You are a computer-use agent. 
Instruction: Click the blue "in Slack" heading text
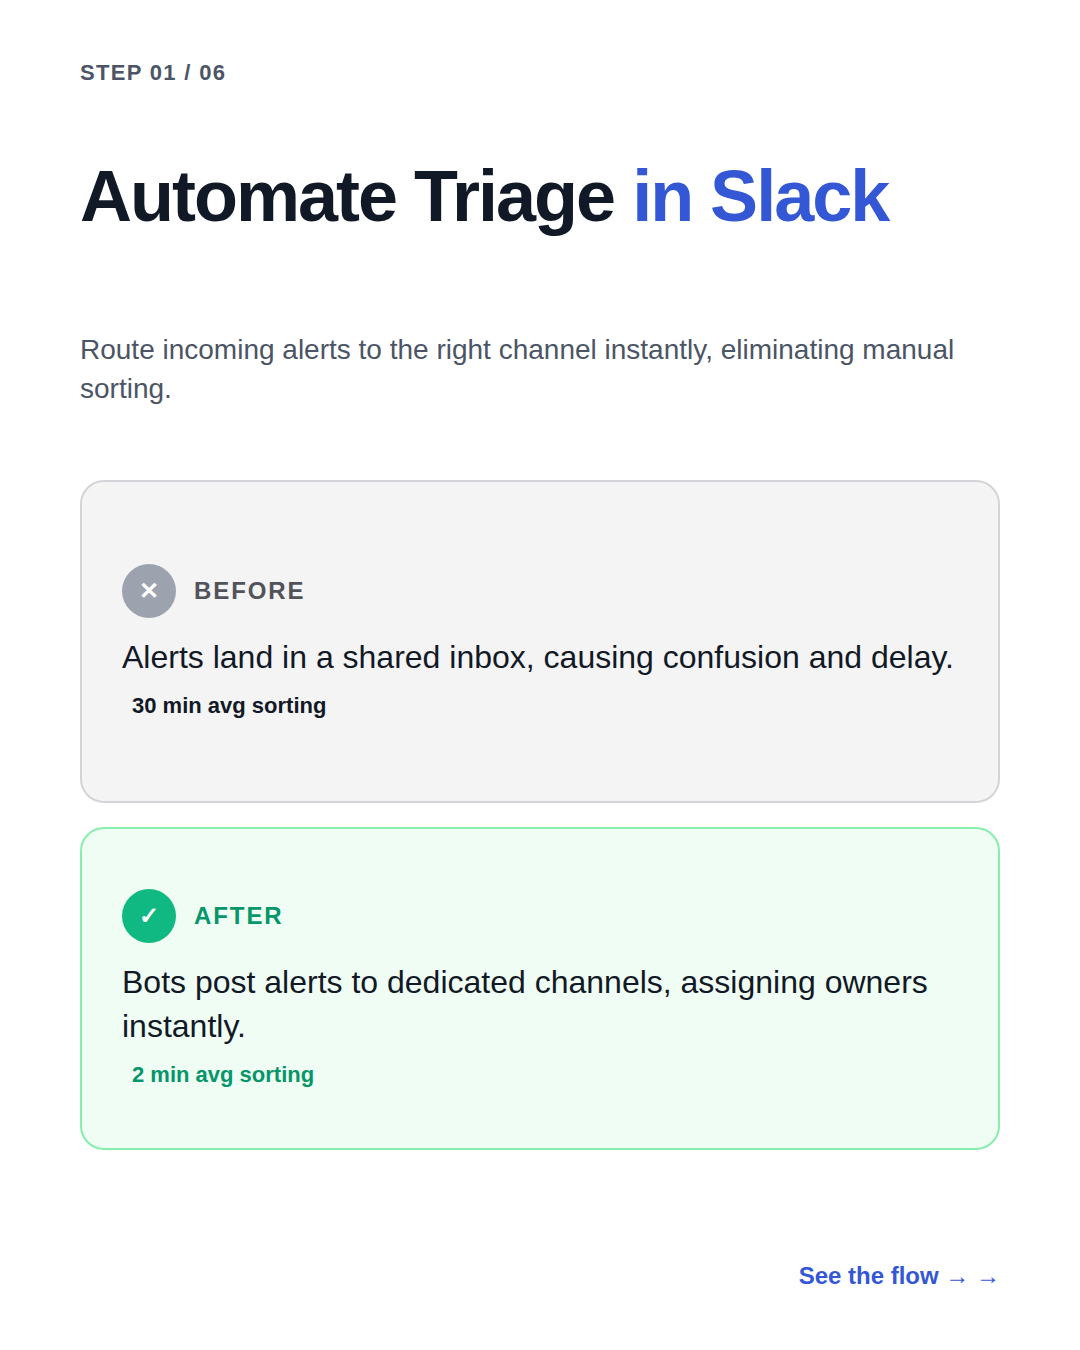click(x=761, y=196)
